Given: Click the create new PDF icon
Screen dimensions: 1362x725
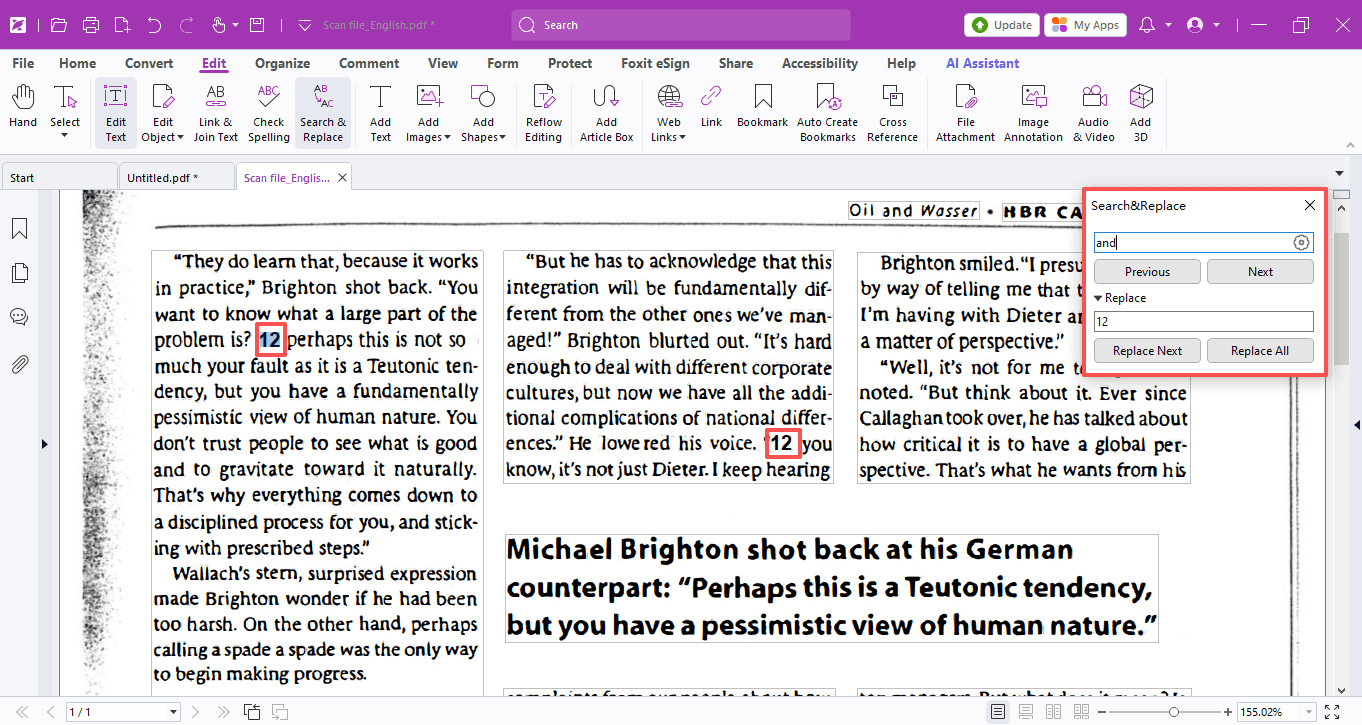Looking at the screenshot, I should [x=122, y=25].
